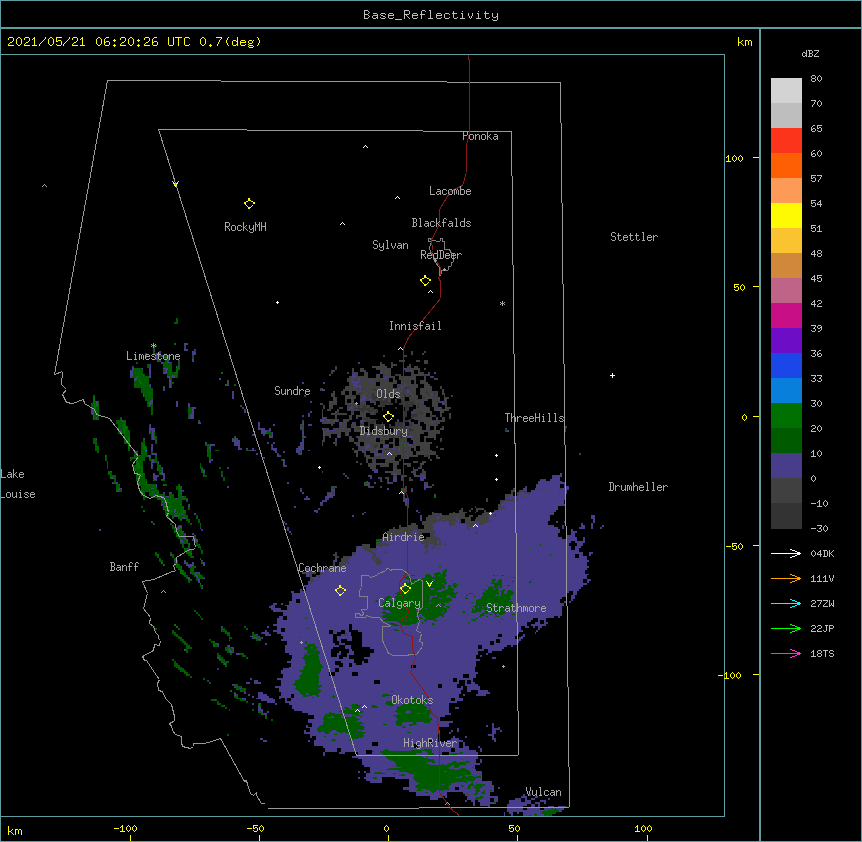Click the Banff label

pos(124,567)
